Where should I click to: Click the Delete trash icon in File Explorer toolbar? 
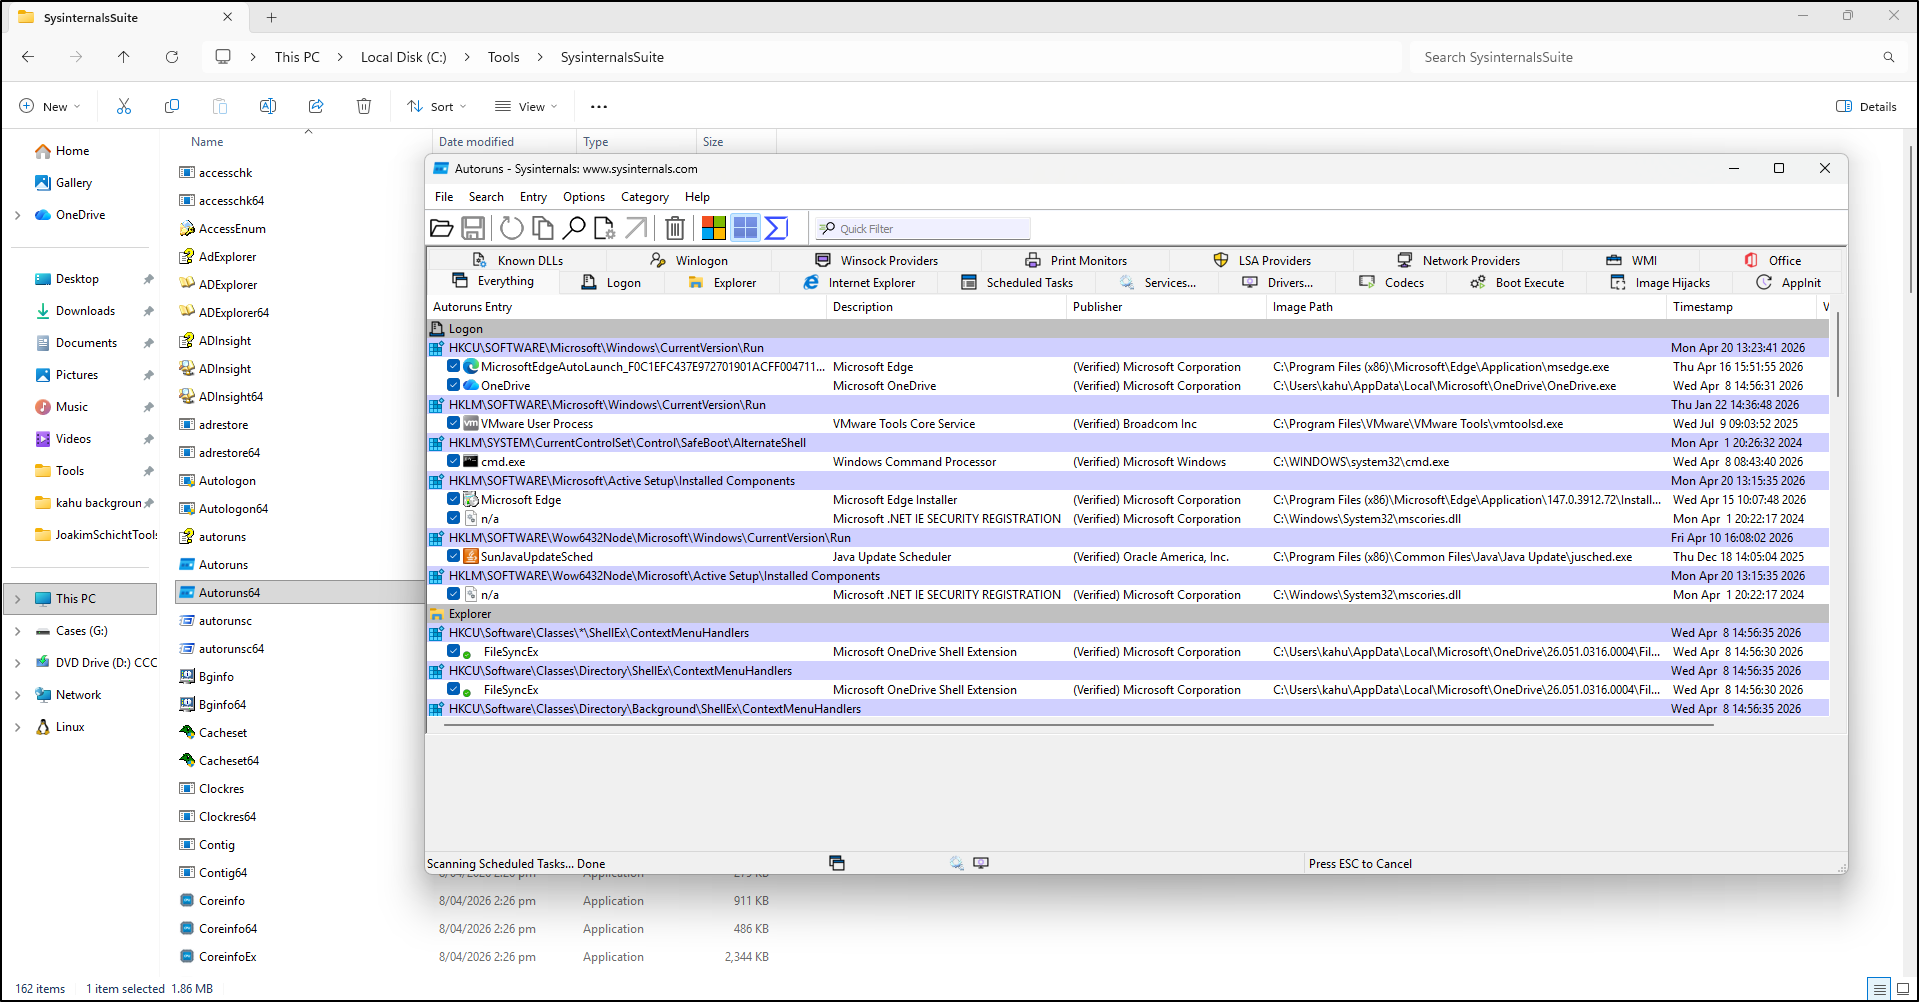(364, 106)
